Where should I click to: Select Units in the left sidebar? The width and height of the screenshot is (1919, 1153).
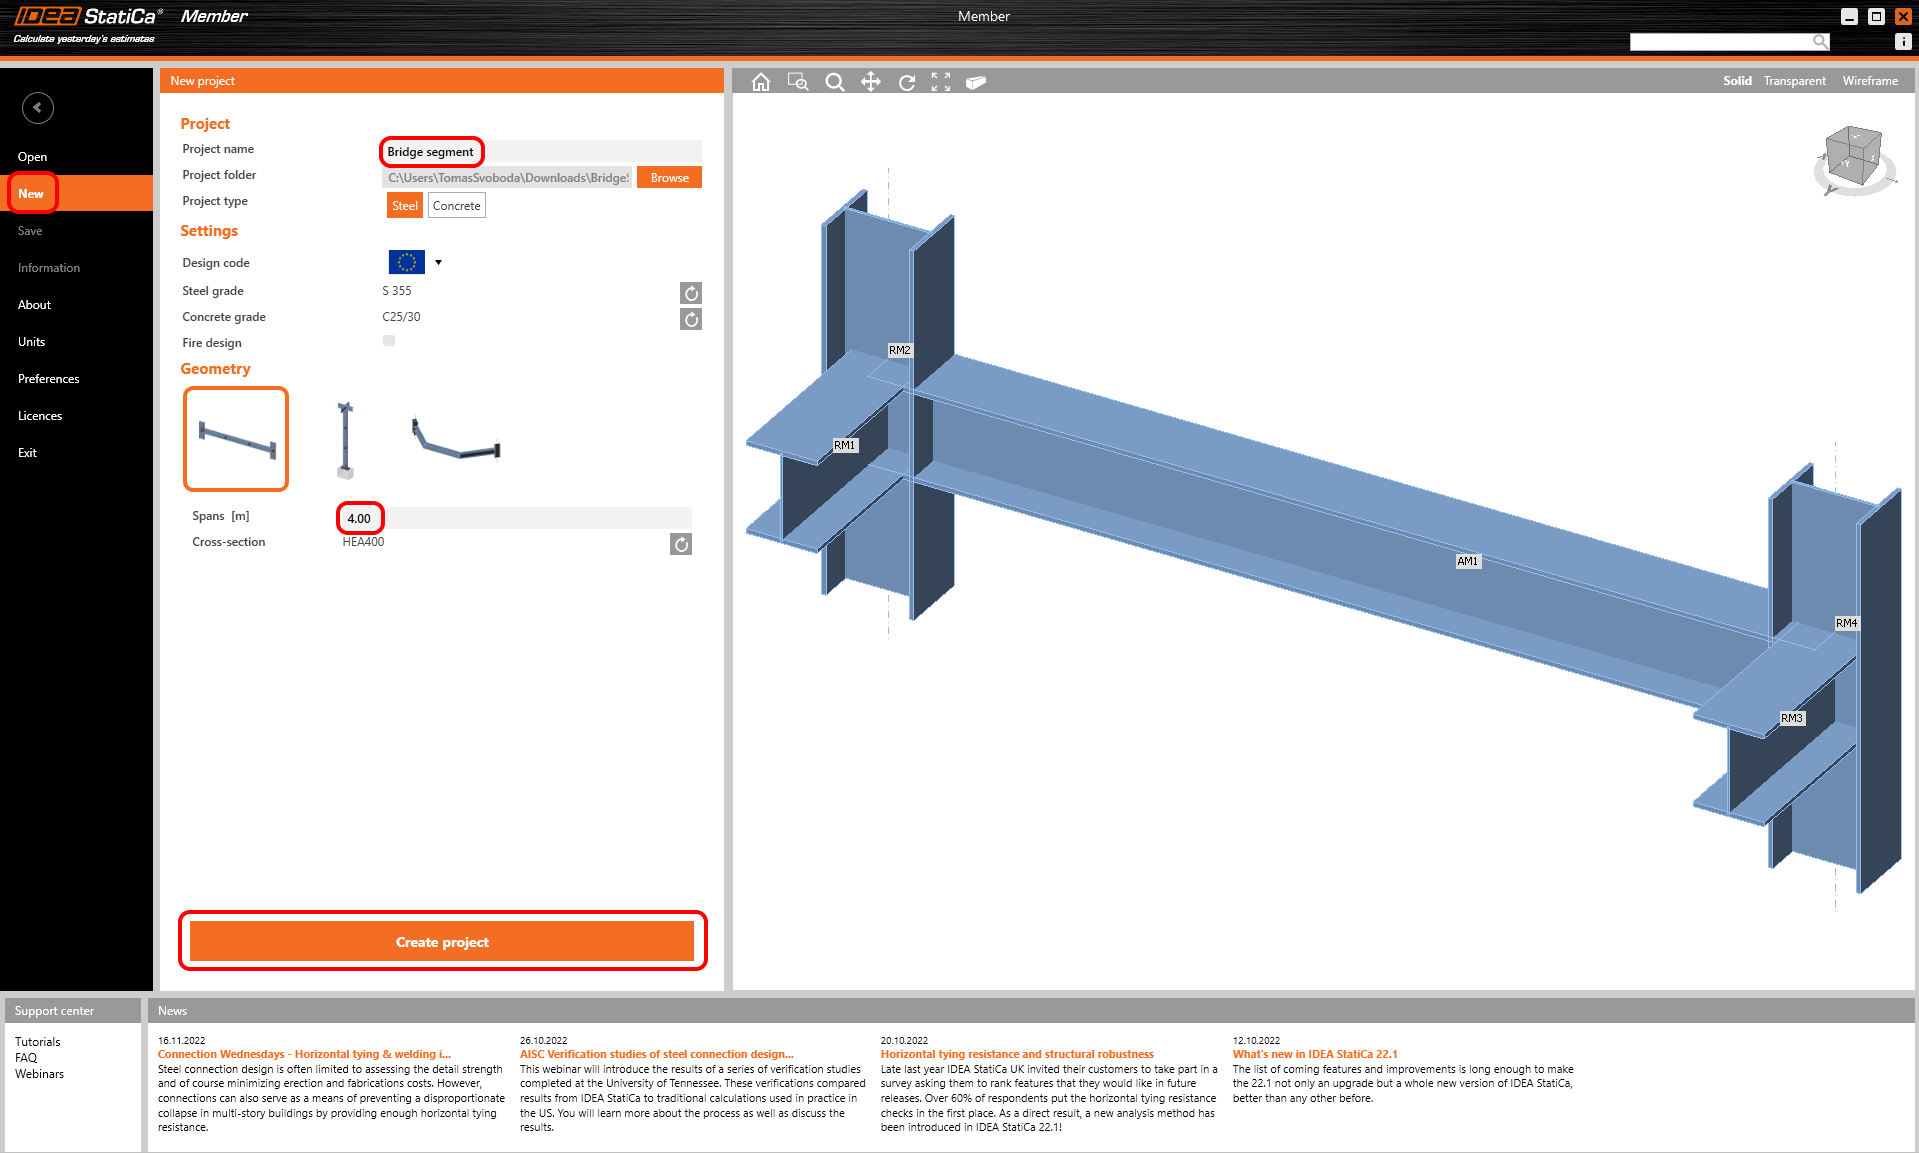coord(31,341)
